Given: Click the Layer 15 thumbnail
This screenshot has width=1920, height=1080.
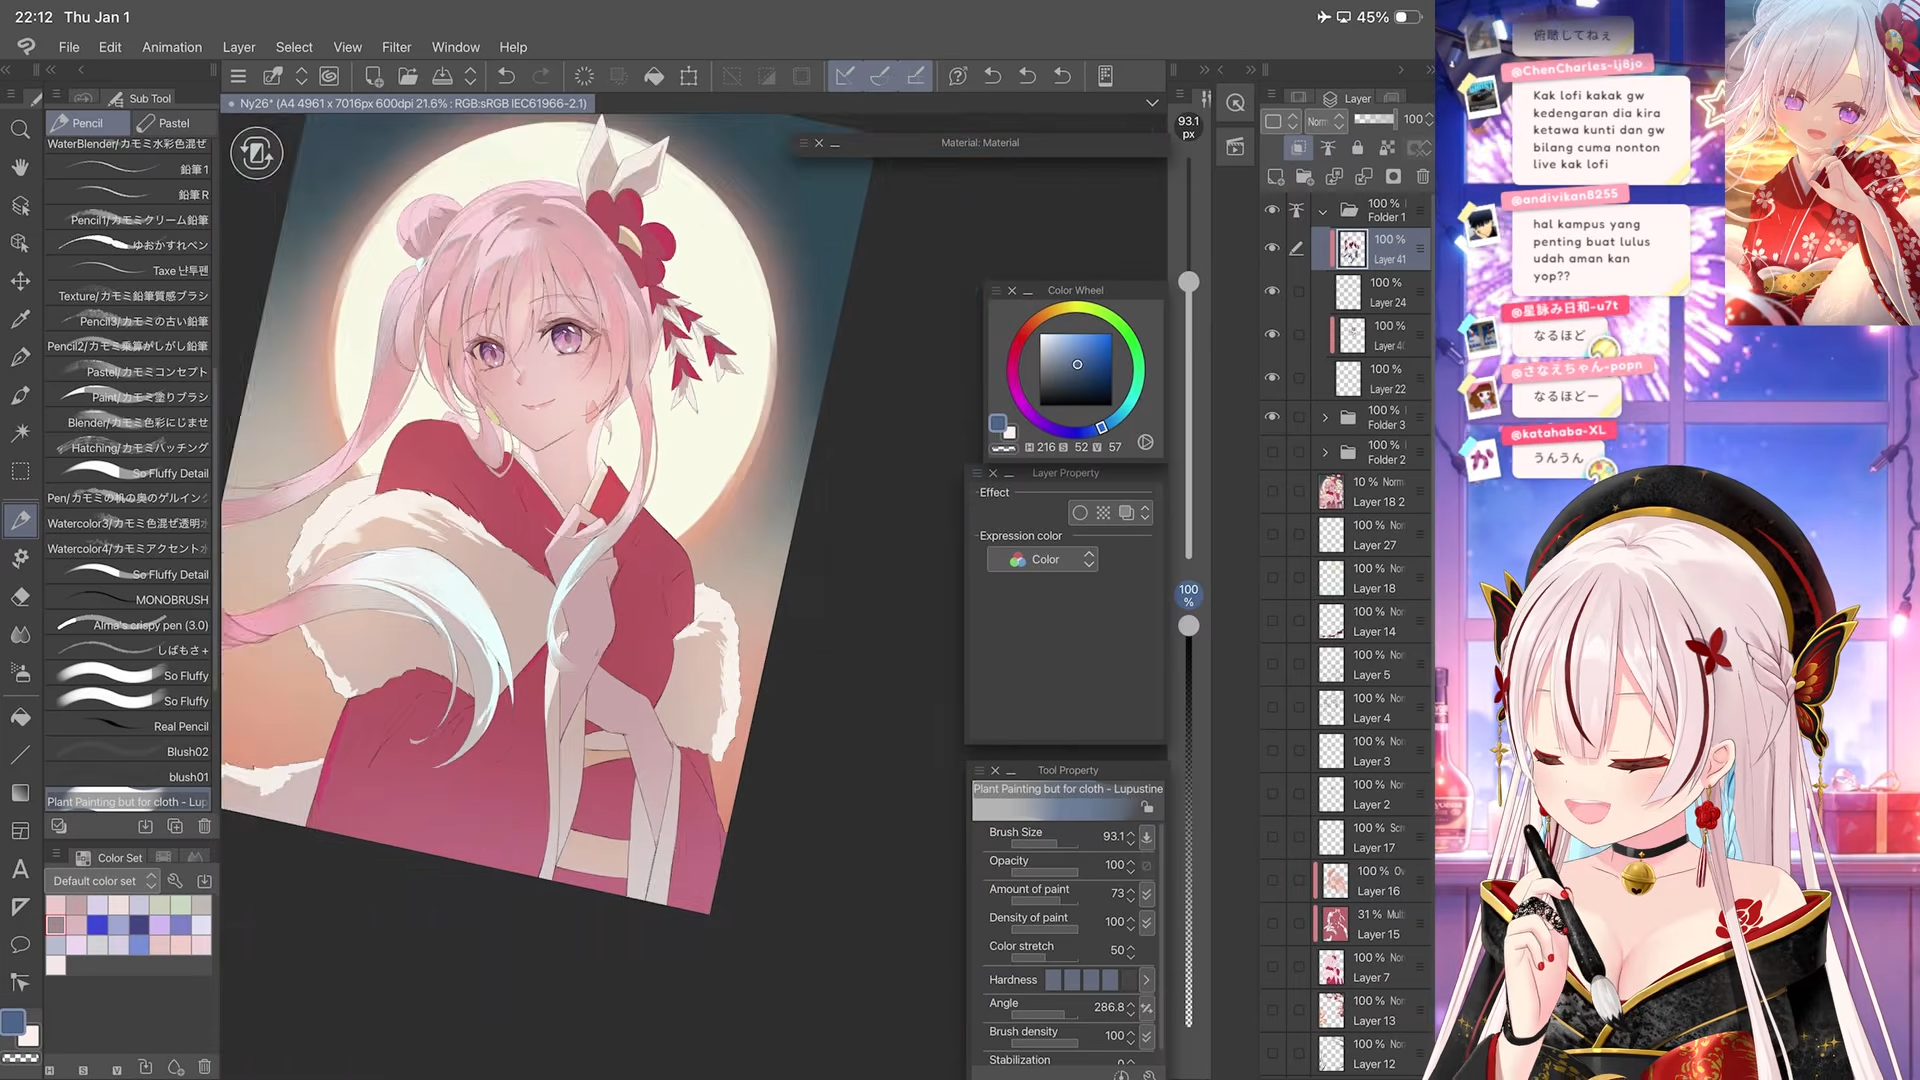Looking at the screenshot, I should point(1334,924).
